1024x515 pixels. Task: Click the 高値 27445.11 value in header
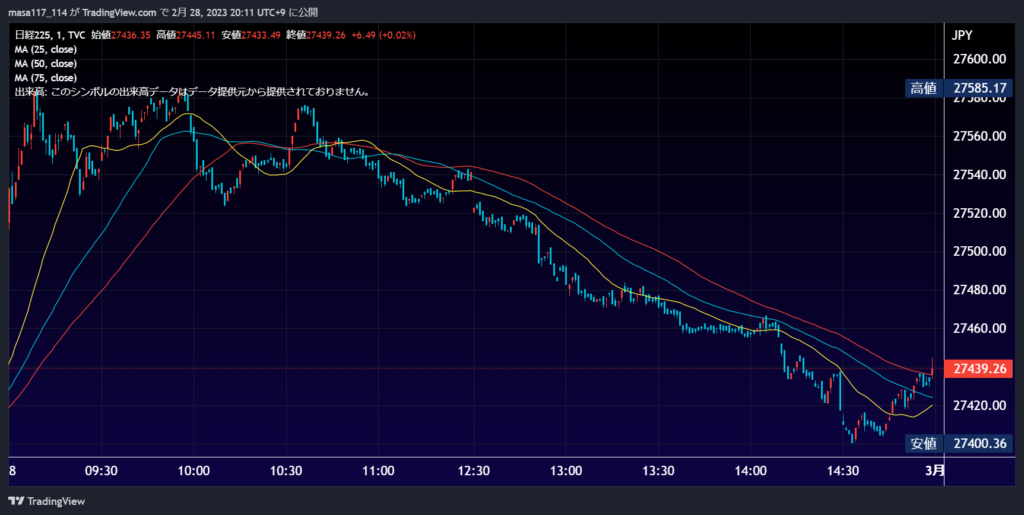pos(185,35)
